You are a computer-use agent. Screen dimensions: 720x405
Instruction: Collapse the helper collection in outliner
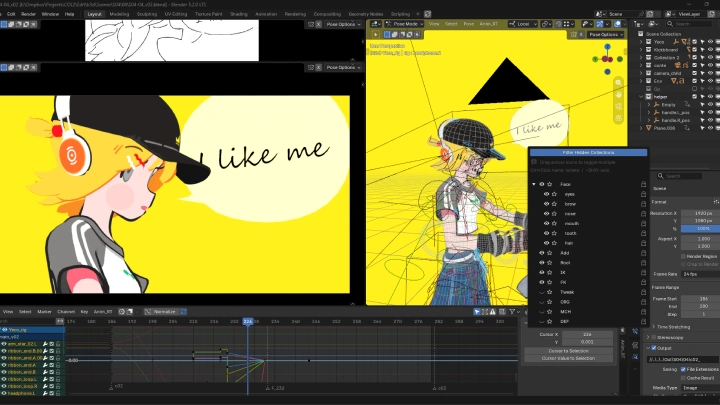(641, 97)
